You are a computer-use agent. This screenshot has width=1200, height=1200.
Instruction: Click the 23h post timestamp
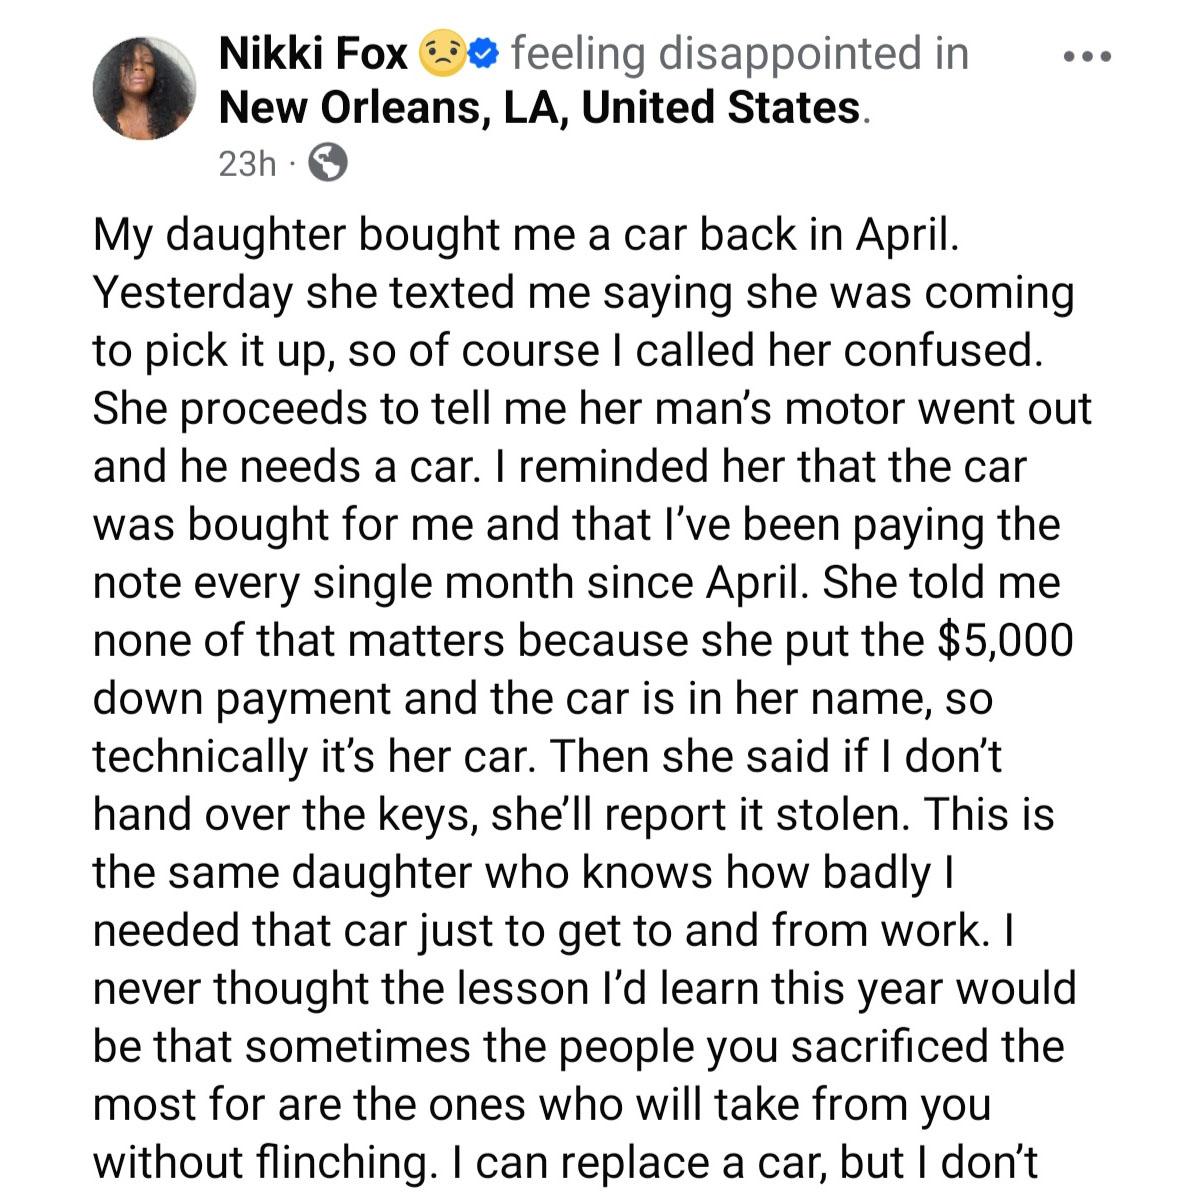point(246,163)
